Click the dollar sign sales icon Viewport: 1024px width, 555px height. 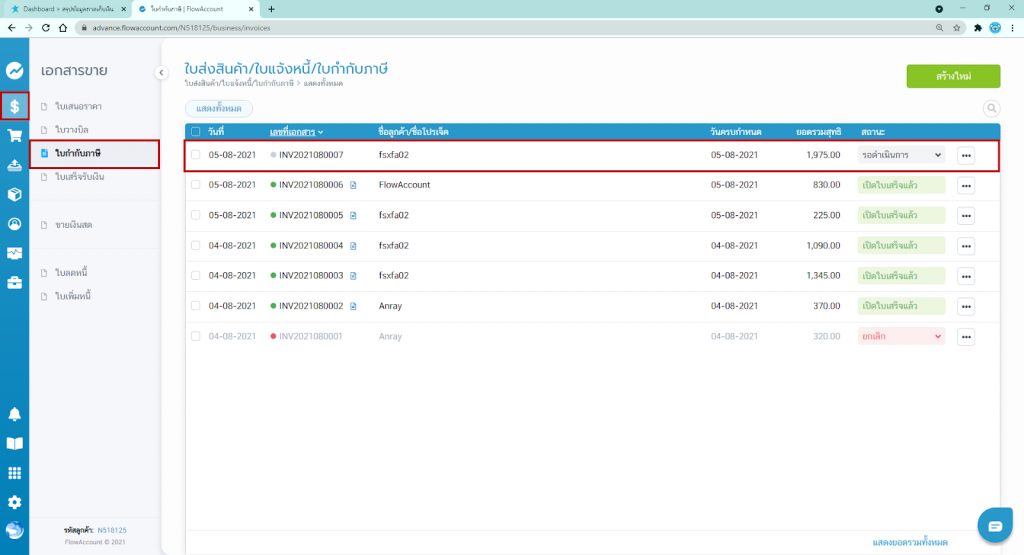tap(14, 106)
